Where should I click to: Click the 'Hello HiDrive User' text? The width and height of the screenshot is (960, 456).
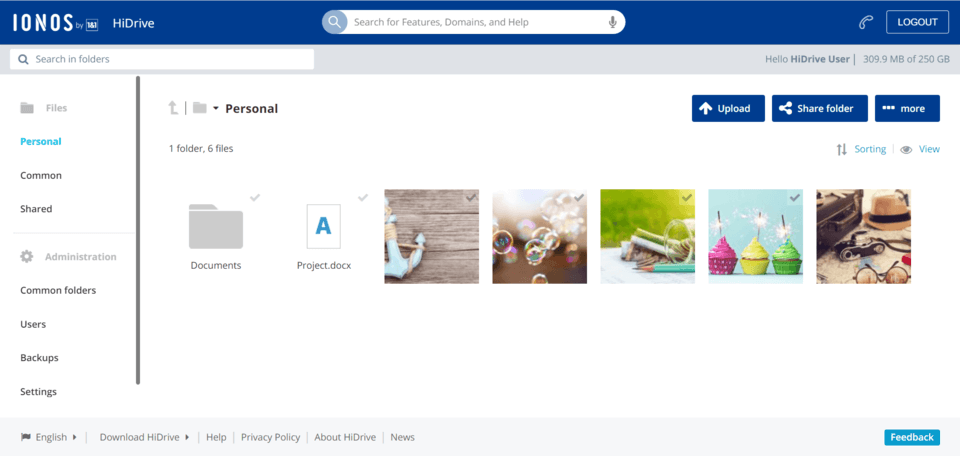[808, 59]
